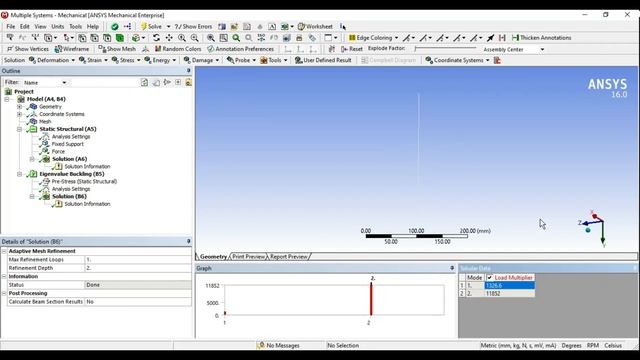Select the Force tree item
Screen dimensions: 640x360
(58, 151)
